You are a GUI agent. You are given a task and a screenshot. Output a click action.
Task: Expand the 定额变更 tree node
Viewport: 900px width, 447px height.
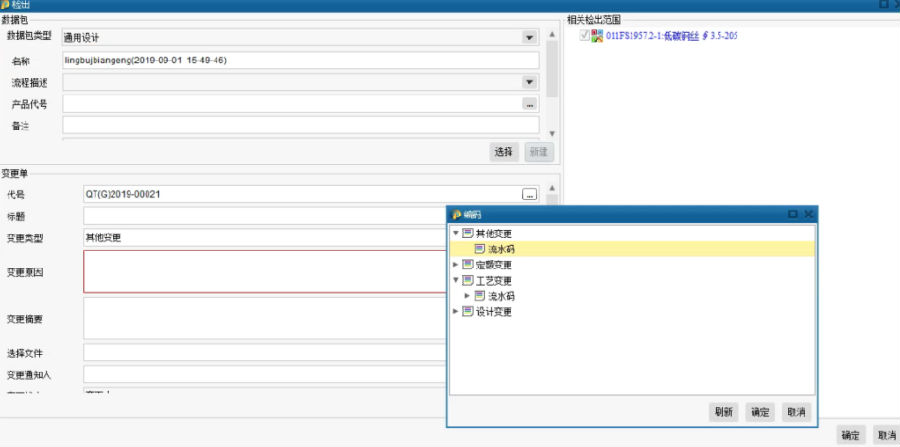tap(456, 265)
